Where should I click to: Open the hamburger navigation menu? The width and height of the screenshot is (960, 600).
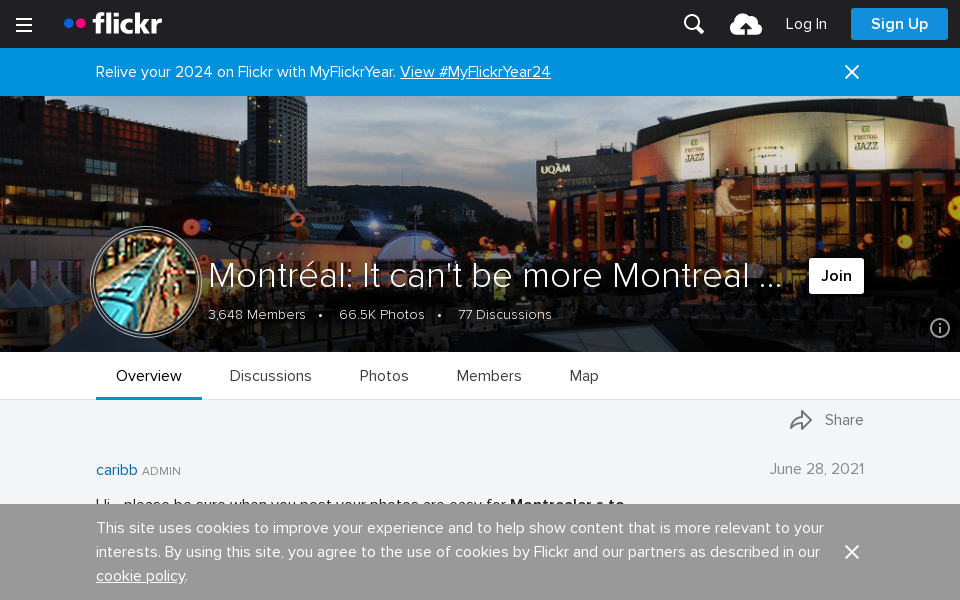coord(24,24)
